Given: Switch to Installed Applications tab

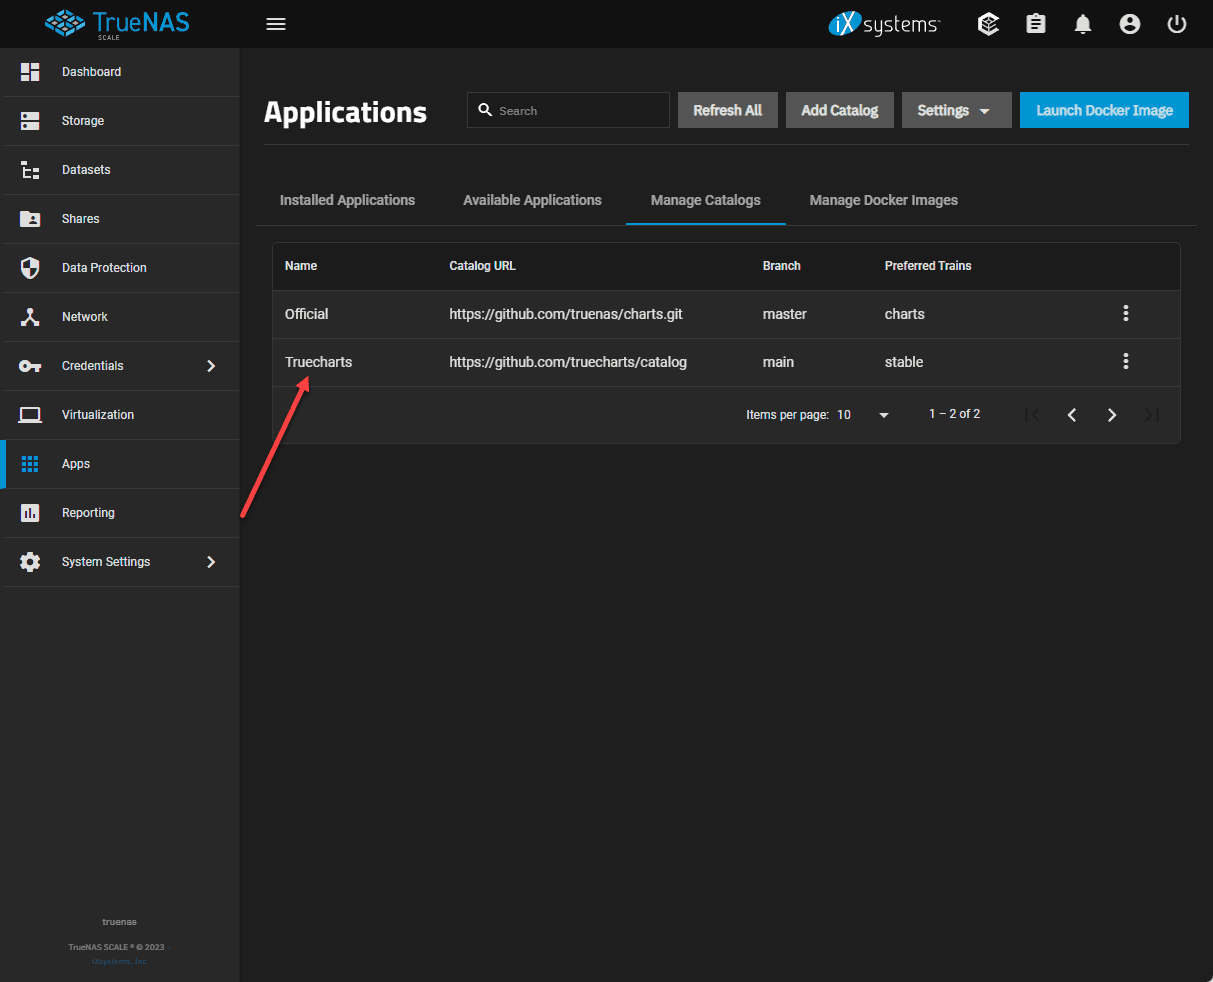Looking at the screenshot, I should tap(347, 200).
